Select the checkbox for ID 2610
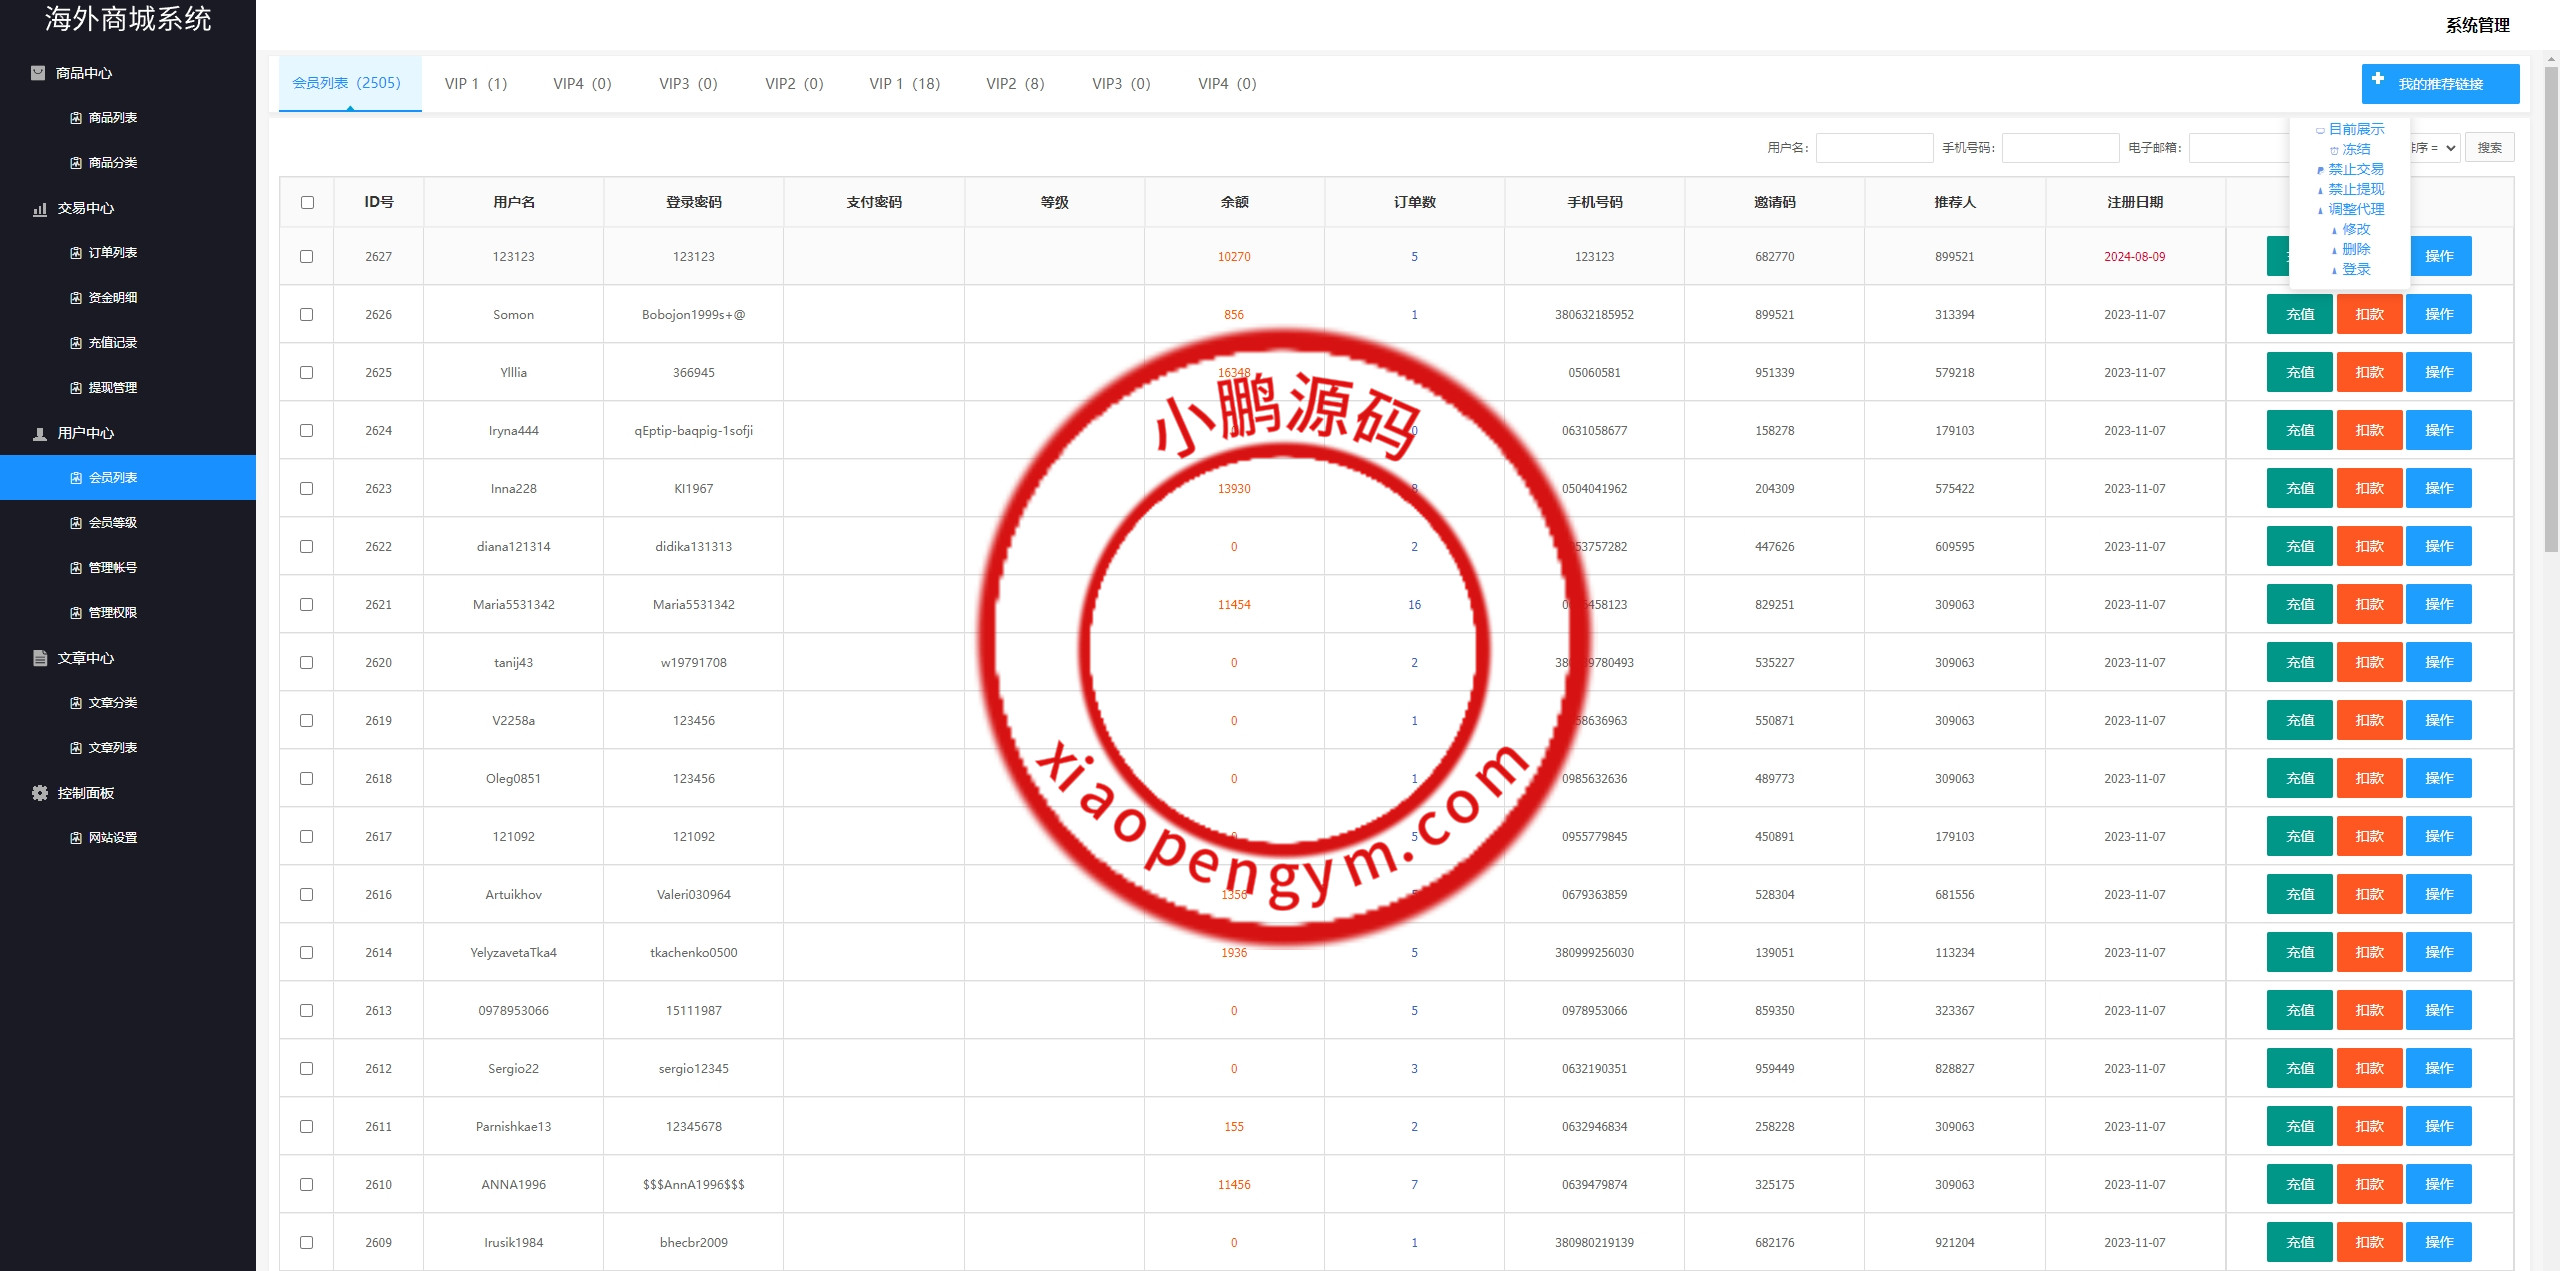2560x1271 pixels. tap(307, 1185)
